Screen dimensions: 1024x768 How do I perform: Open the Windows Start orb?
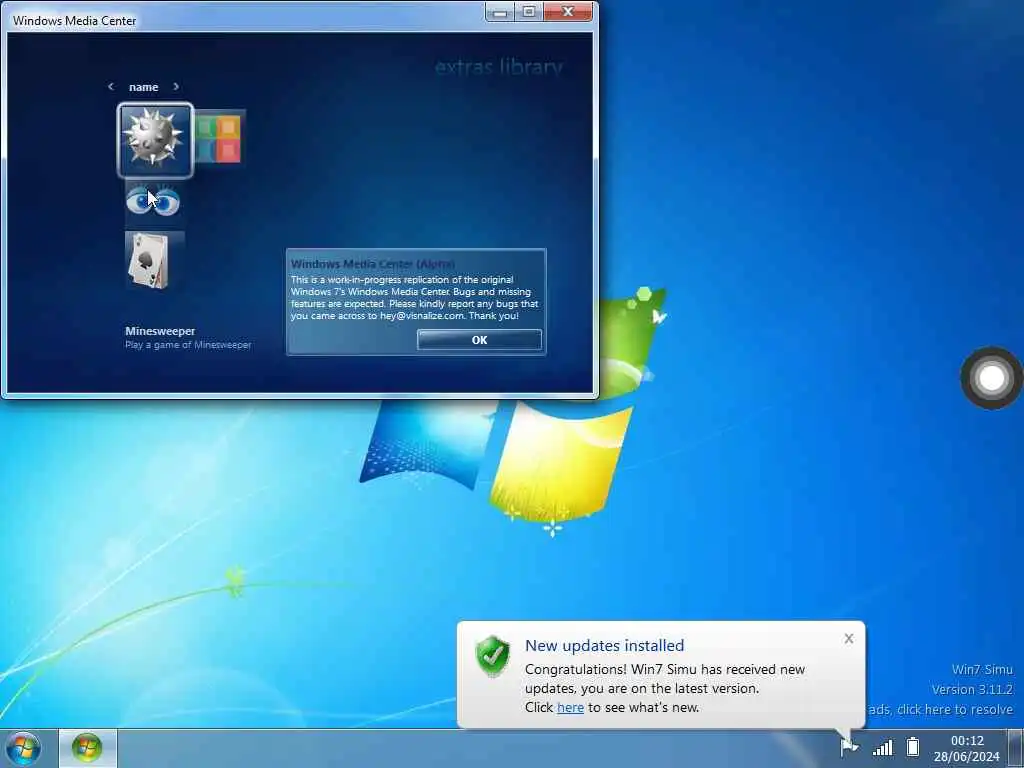coord(24,748)
